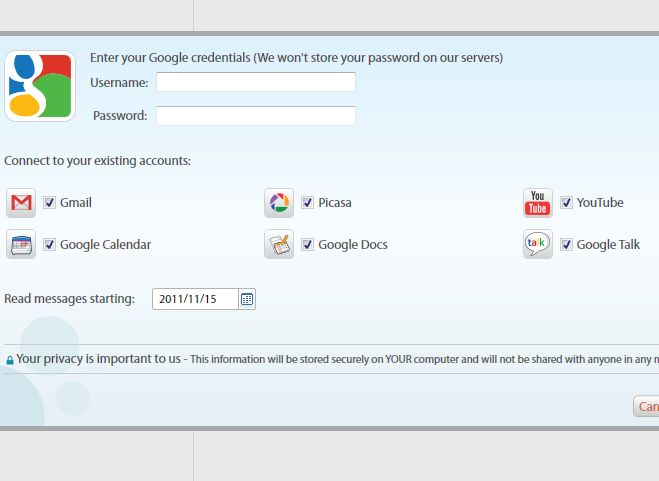
Task: Click the YouTube icon
Action: [x=538, y=203]
